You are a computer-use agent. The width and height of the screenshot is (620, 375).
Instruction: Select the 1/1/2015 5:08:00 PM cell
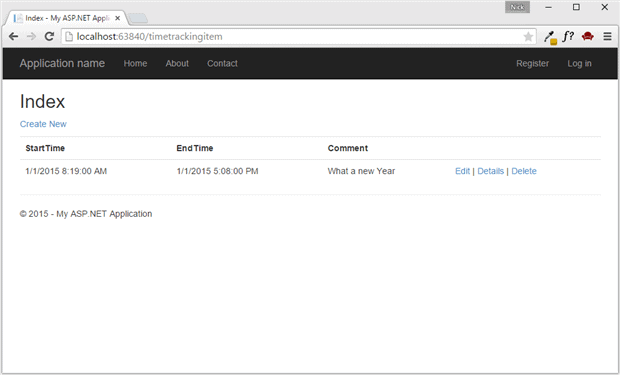(x=217, y=171)
